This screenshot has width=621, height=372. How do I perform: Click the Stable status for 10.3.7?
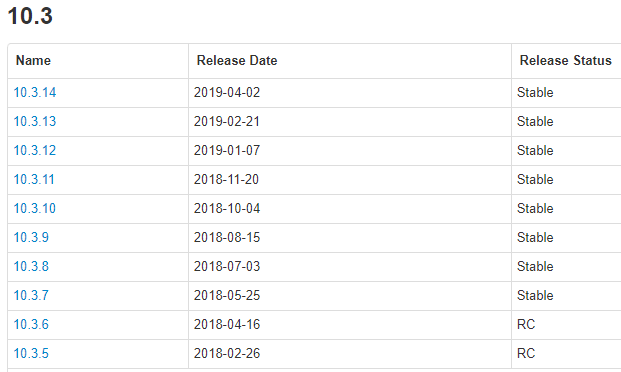535,295
